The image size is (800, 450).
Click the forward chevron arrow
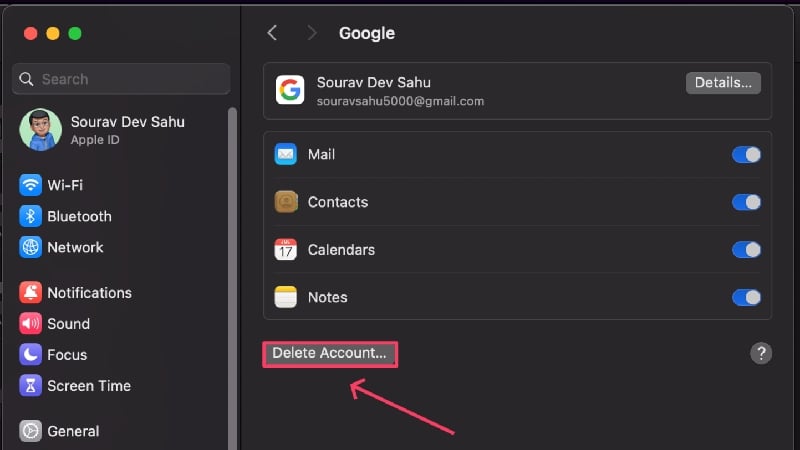312,33
